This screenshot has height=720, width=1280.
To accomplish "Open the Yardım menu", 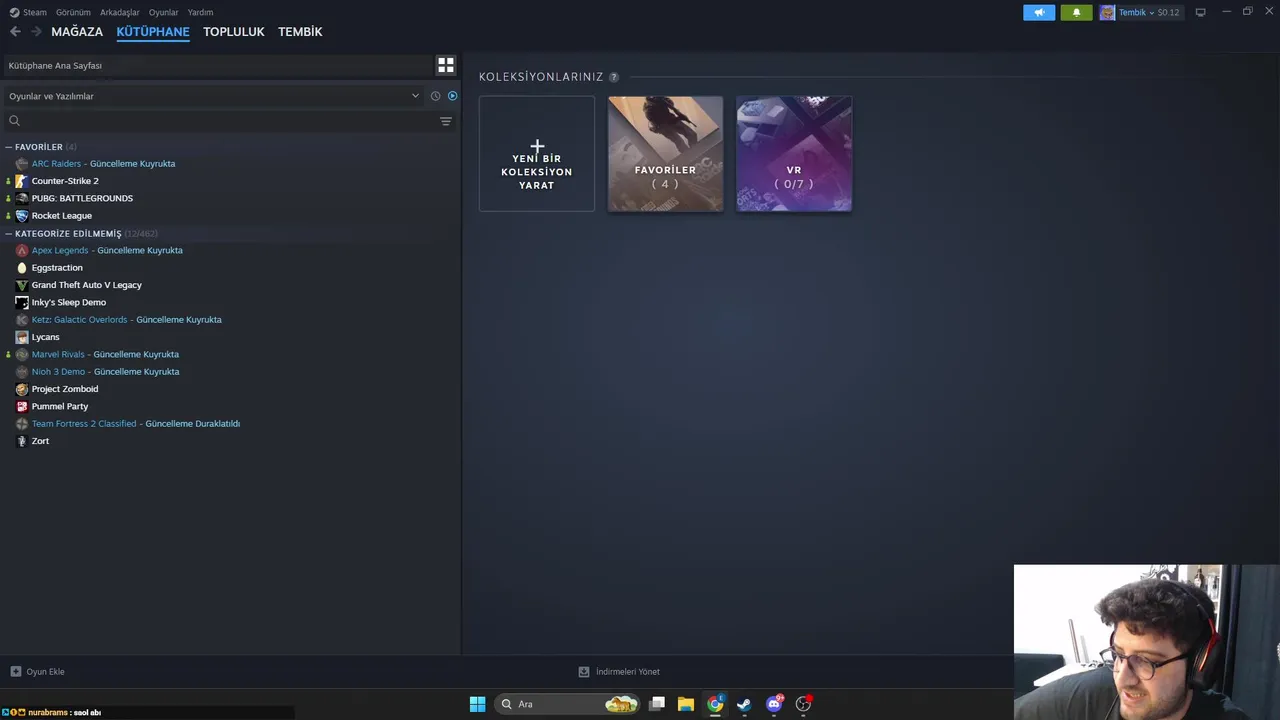I will pyautogui.click(x=200, y=12).
